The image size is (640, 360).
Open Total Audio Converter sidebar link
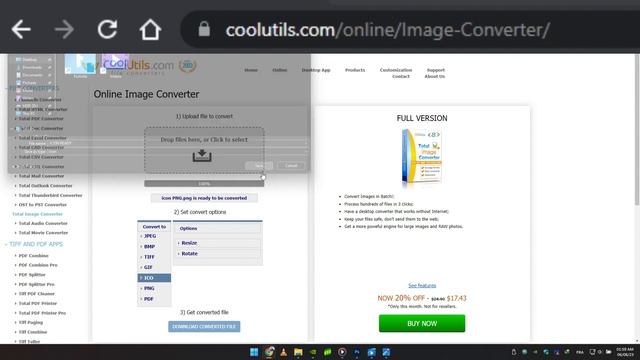coord(43,224)
